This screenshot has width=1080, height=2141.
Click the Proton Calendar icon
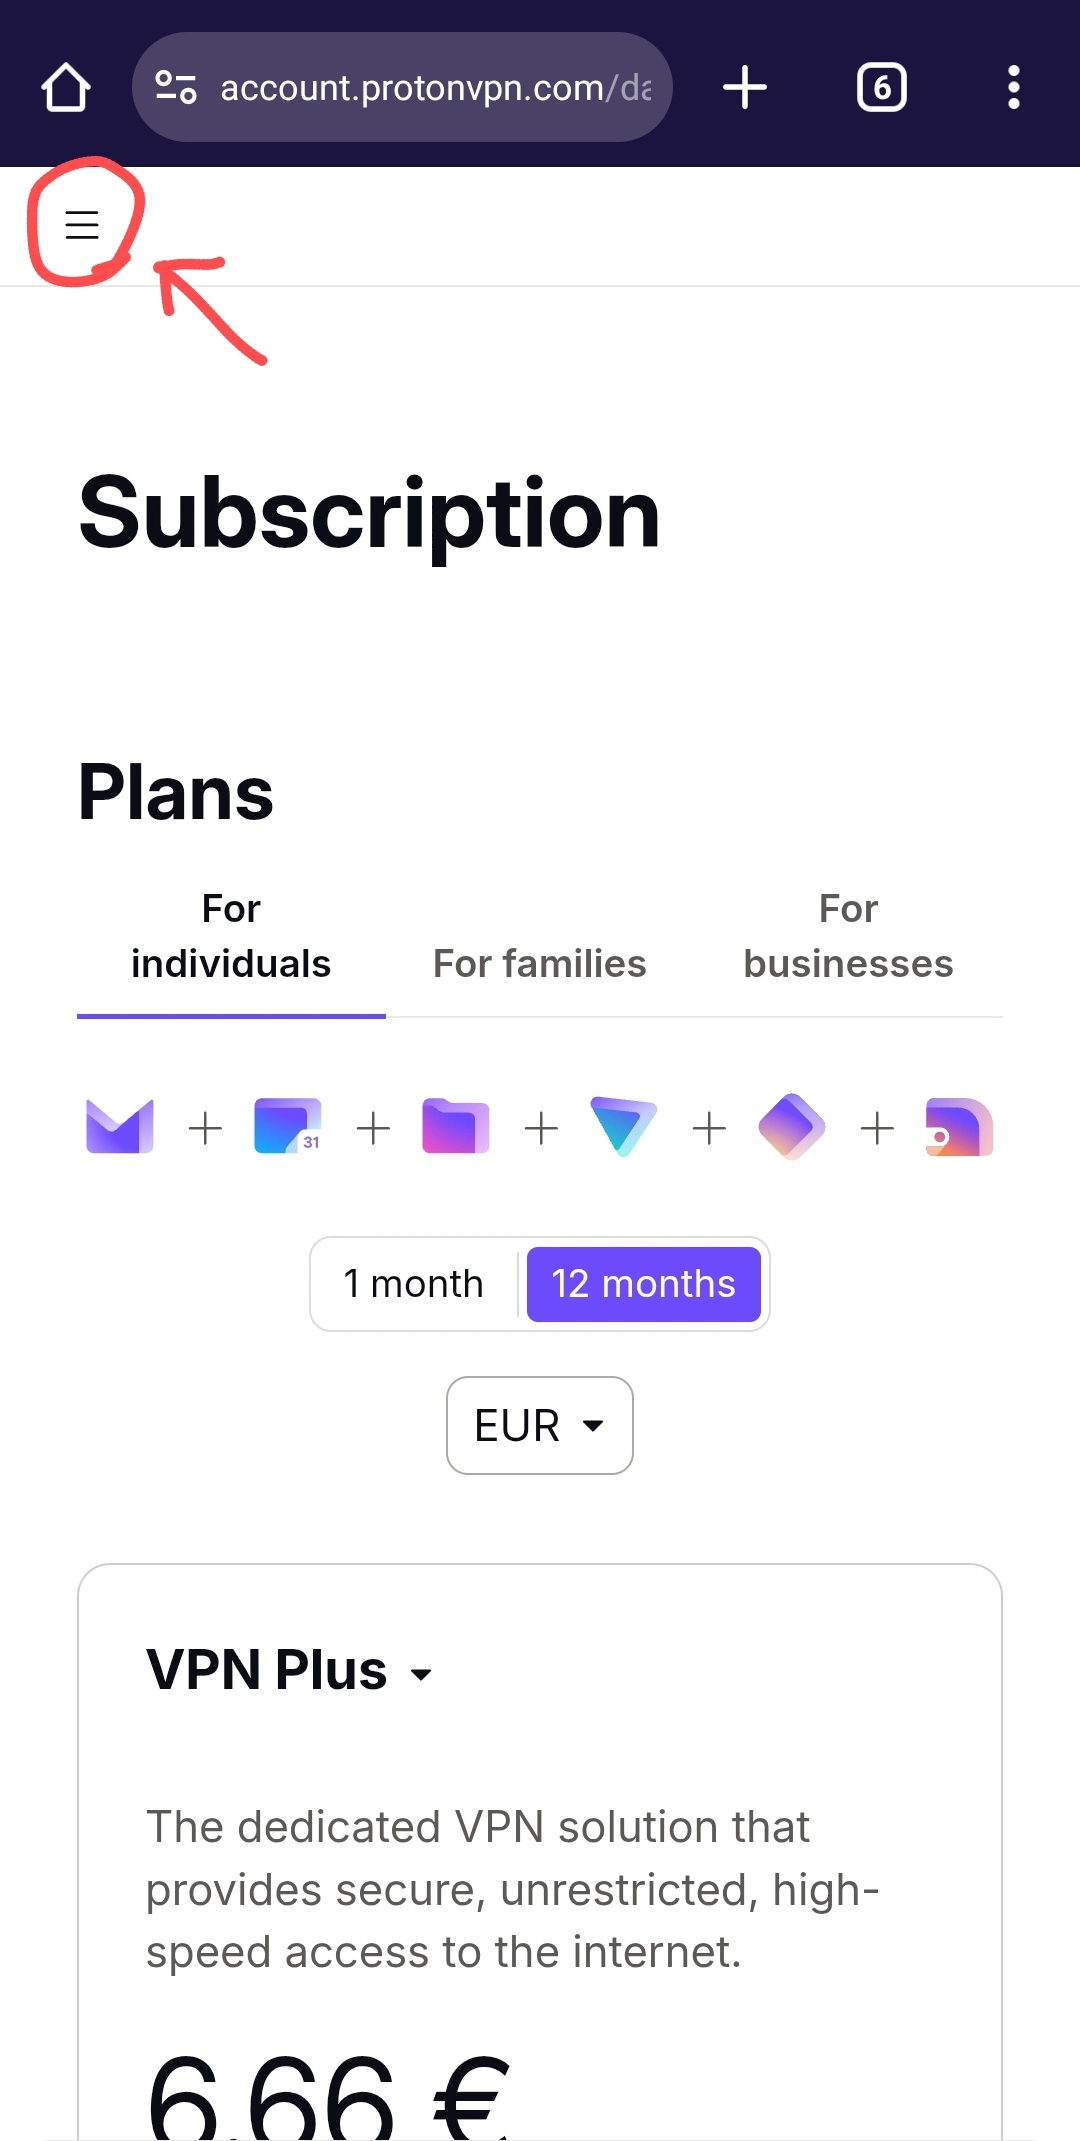(287, 1126)
